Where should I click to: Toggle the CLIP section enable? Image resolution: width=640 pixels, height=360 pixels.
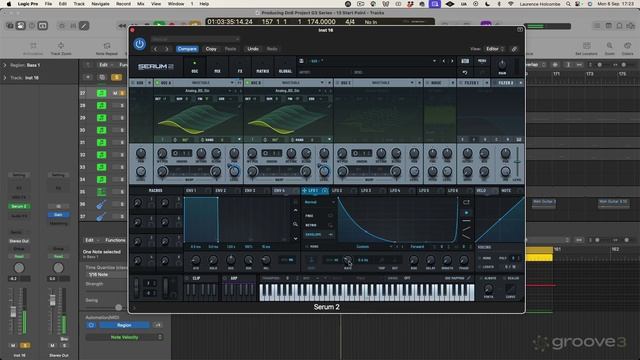(x=188, y=278)
